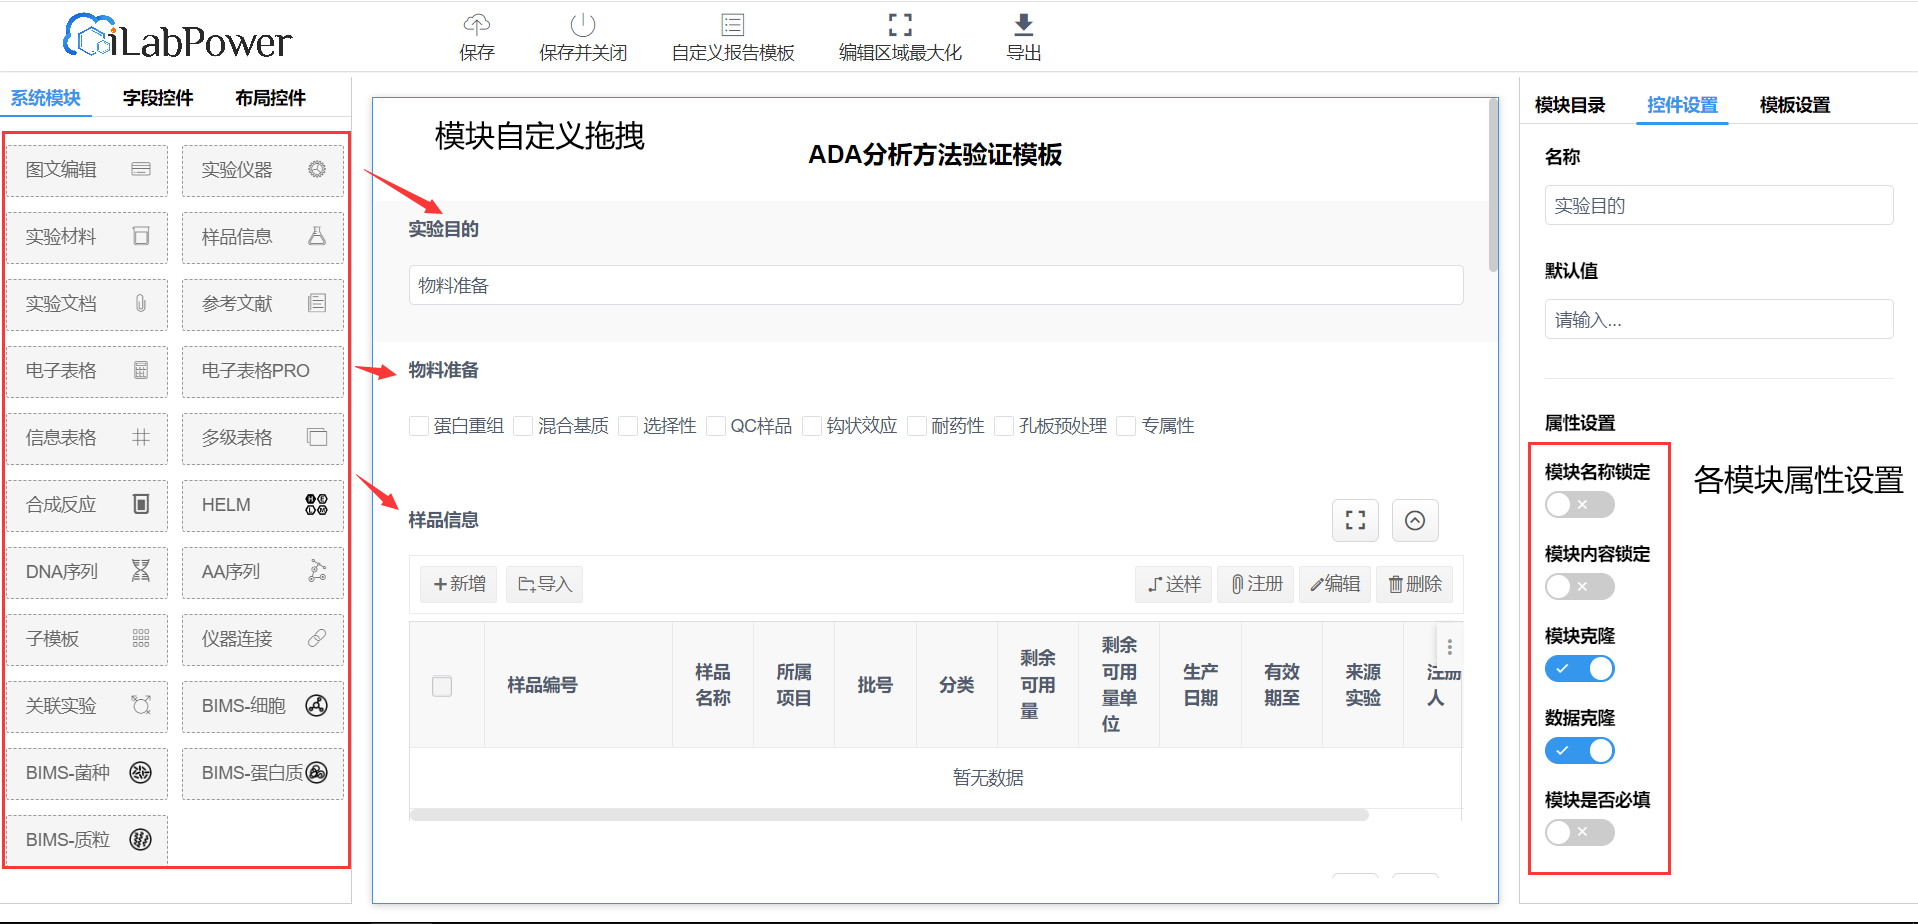The image size is (1918, 924).
Task: Click the 实验目的 text field containing 物料准备
Action: click(x=936, y=285)
